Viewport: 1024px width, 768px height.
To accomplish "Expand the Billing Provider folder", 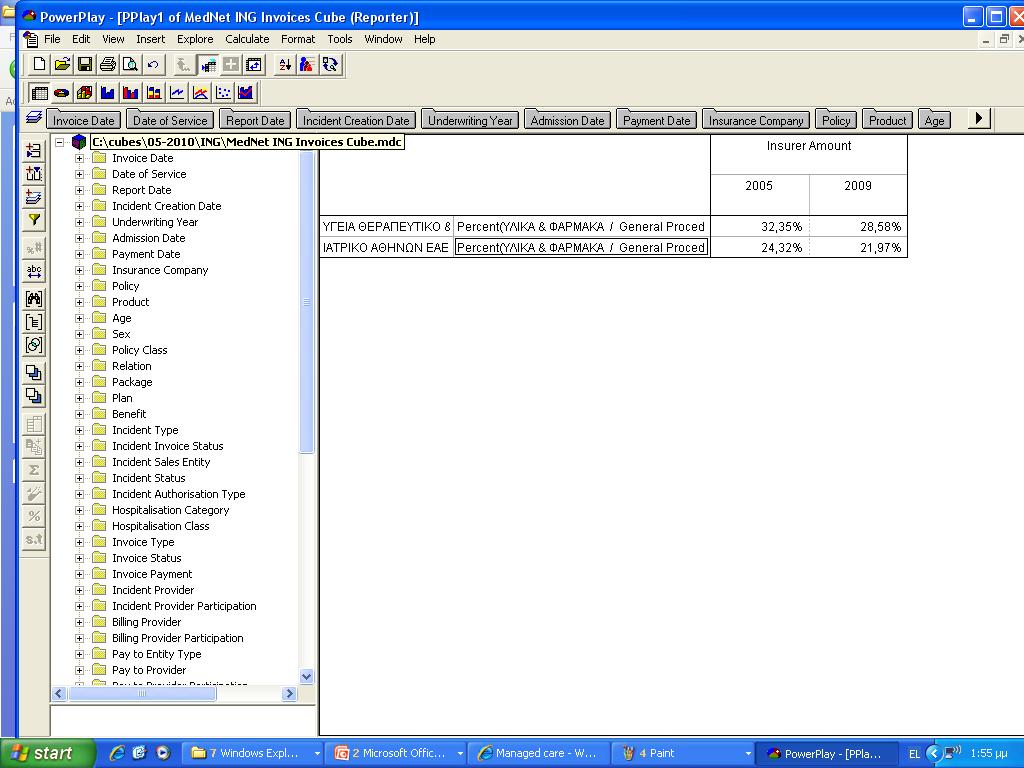I will click(79, 622).
